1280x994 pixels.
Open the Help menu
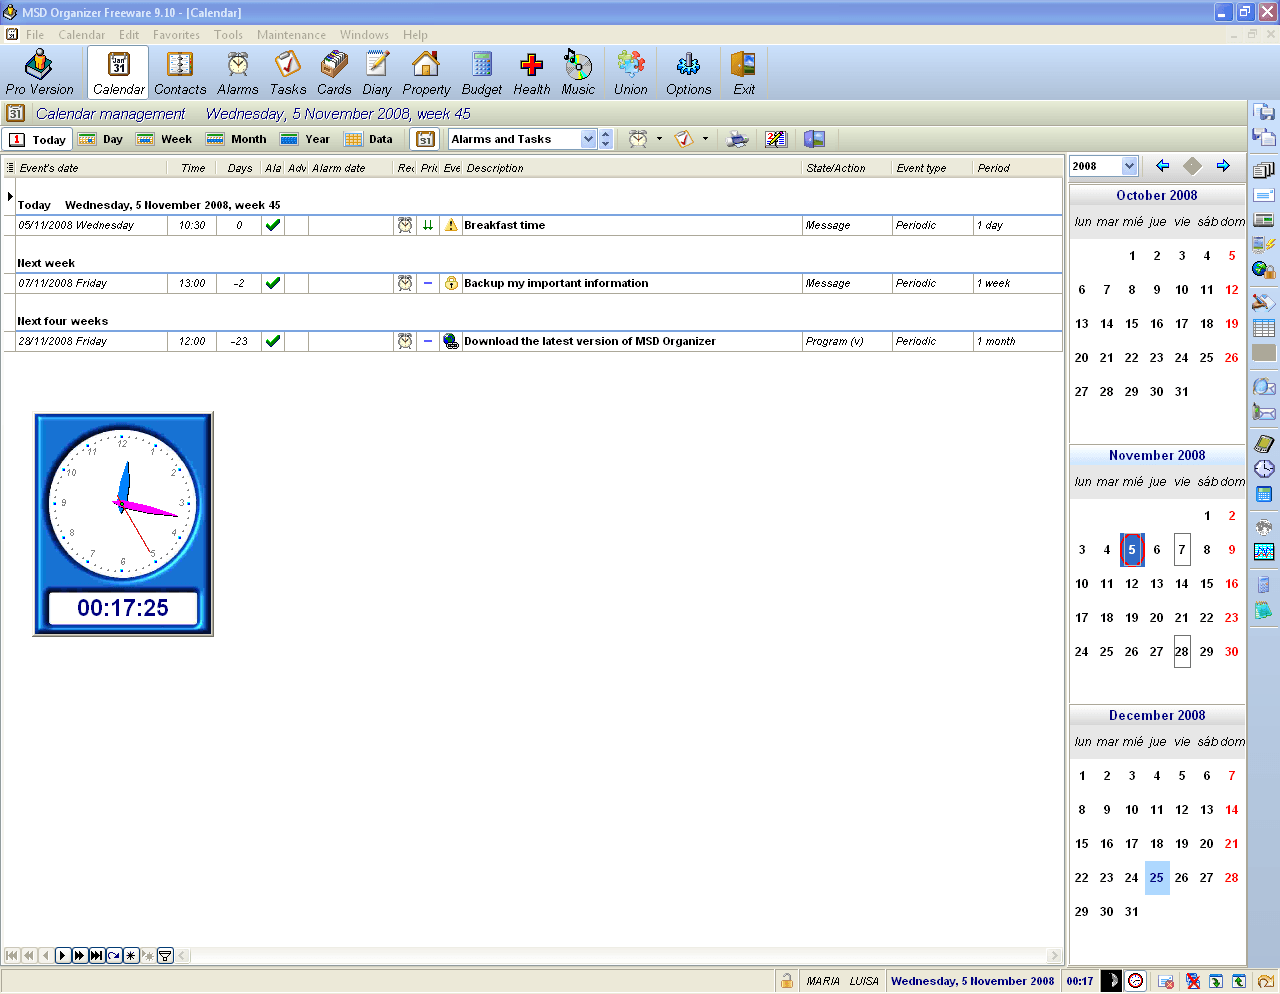tap(415, 34)
